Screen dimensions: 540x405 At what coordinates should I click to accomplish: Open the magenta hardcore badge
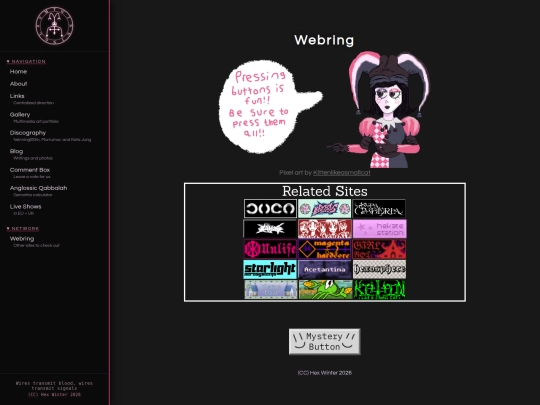point(325,249)
